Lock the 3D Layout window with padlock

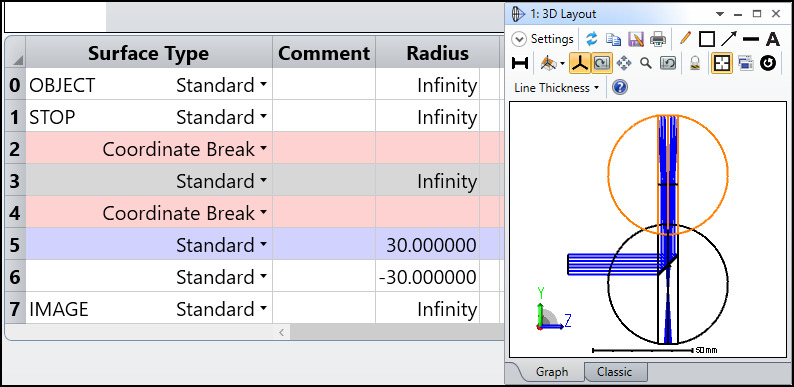(695, 63)
